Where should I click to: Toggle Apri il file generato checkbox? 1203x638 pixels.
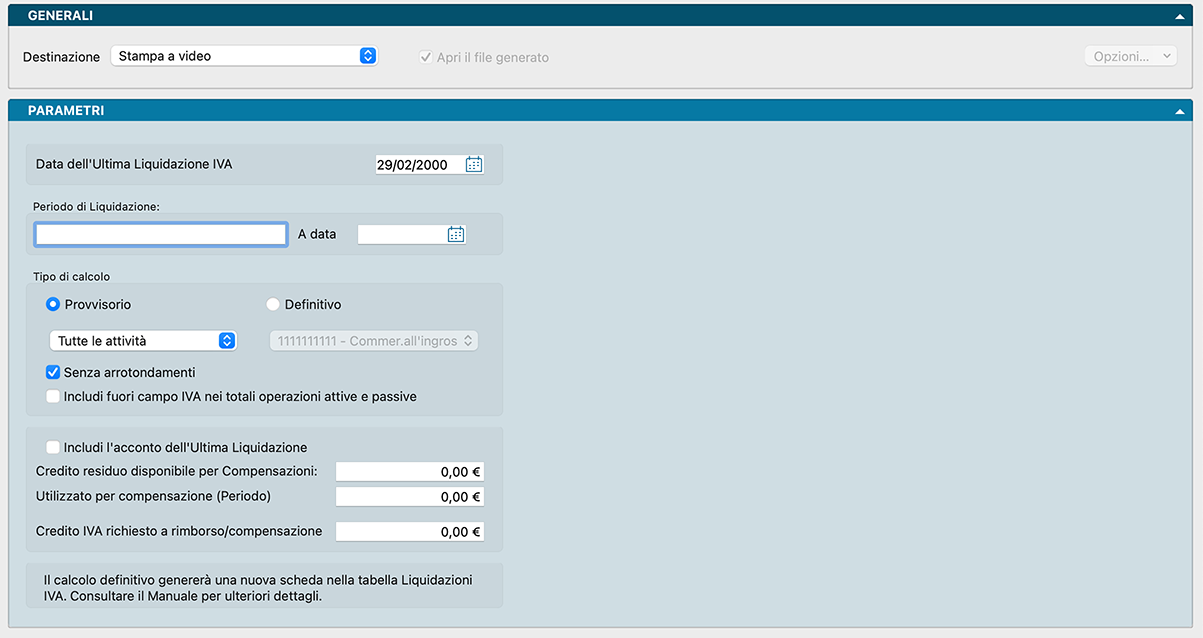point(426,58)
